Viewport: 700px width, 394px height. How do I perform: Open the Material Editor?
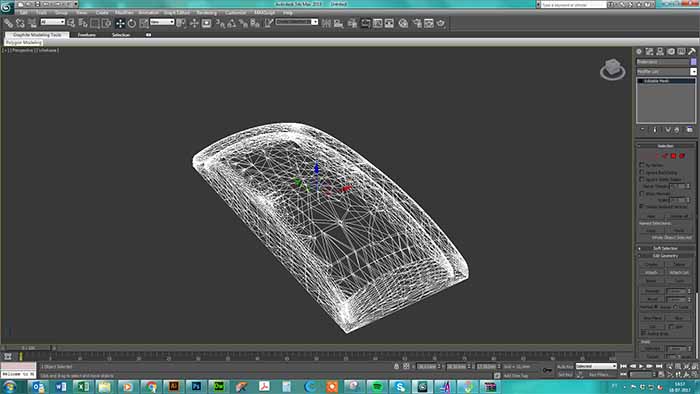point(404,23)
